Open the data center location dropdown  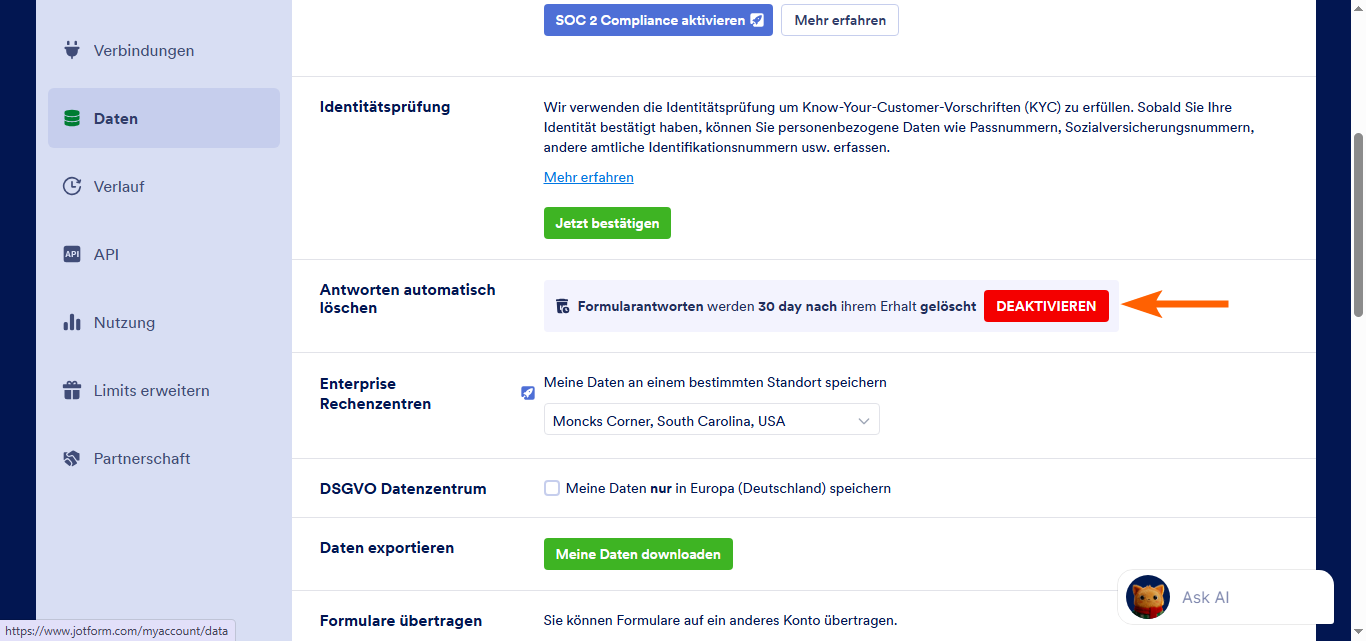click(x=711, y=419)
